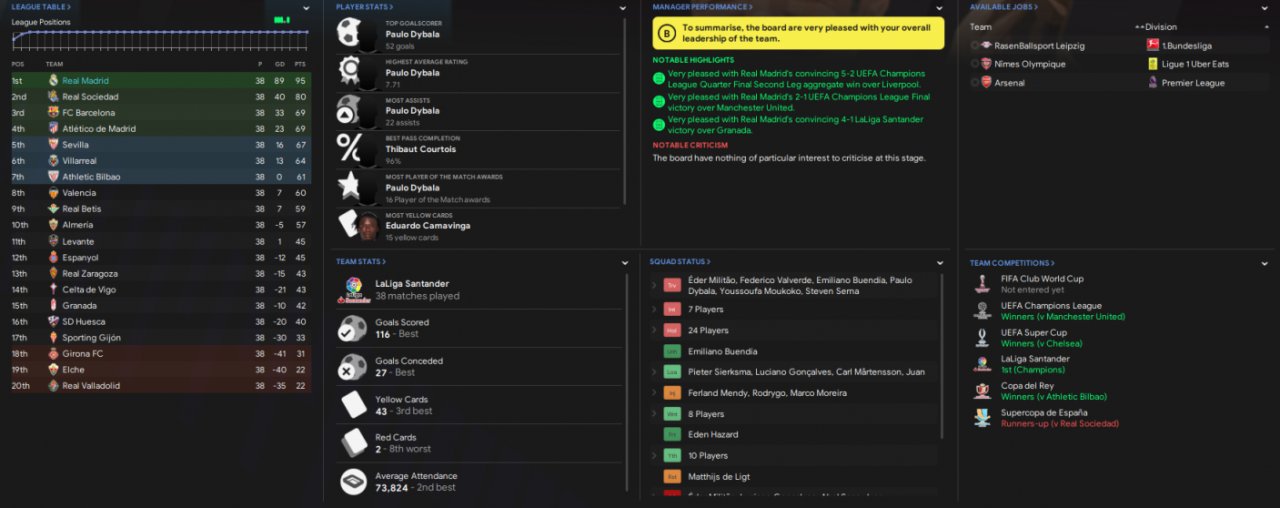Click the Best Pass Completion percent icon
This screenshot has width=1280, height=508.
point(350,148)
